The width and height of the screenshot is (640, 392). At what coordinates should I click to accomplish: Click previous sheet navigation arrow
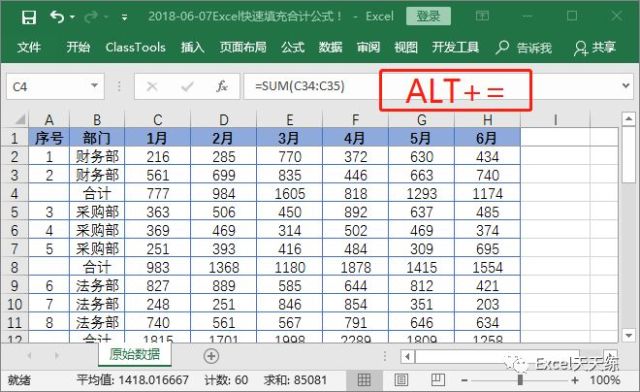click(29, 356)
